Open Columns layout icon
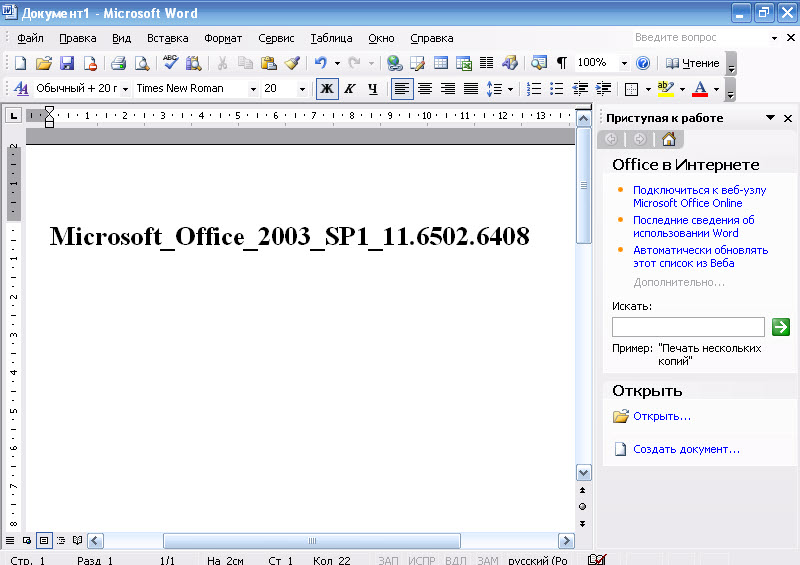800x565 pixels. [487, 63]
